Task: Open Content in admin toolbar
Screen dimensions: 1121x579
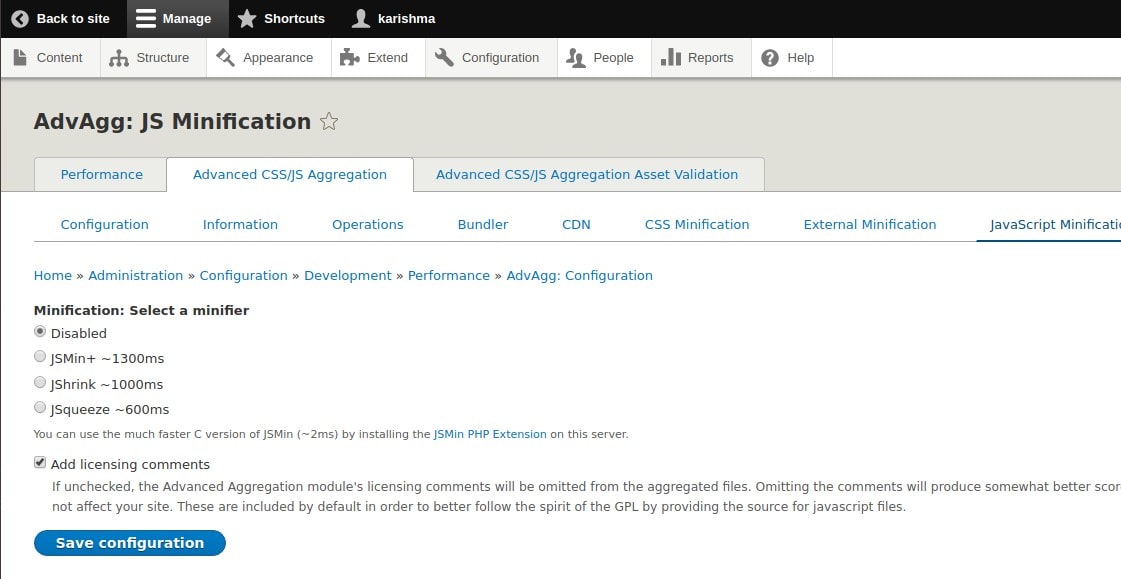Action: pyautogui.click(x=50, y=58)
